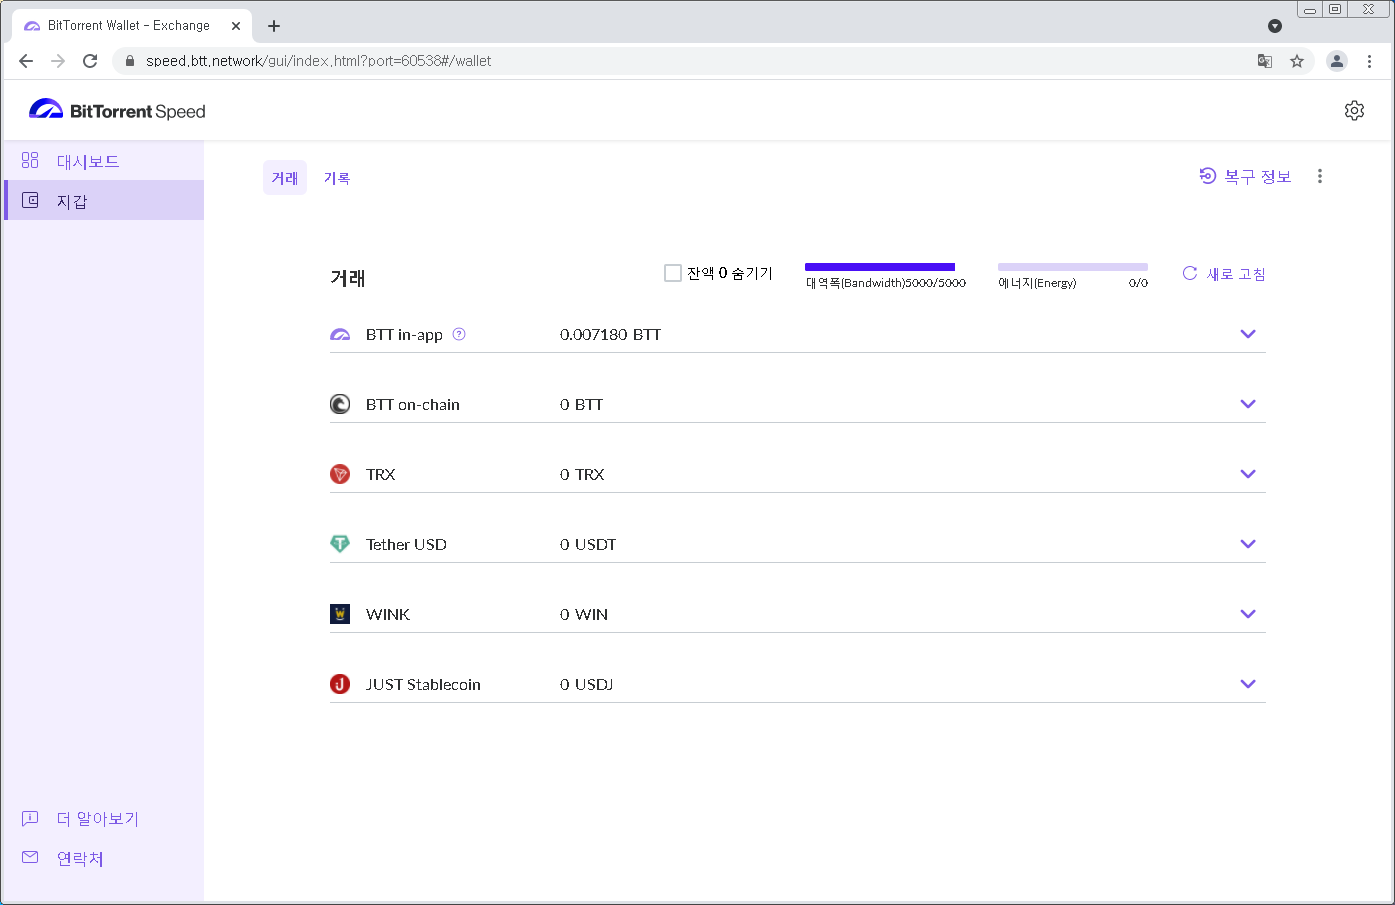
Task: Click the 더 알아보기 info bubble icon
Action: coord(30,818)
